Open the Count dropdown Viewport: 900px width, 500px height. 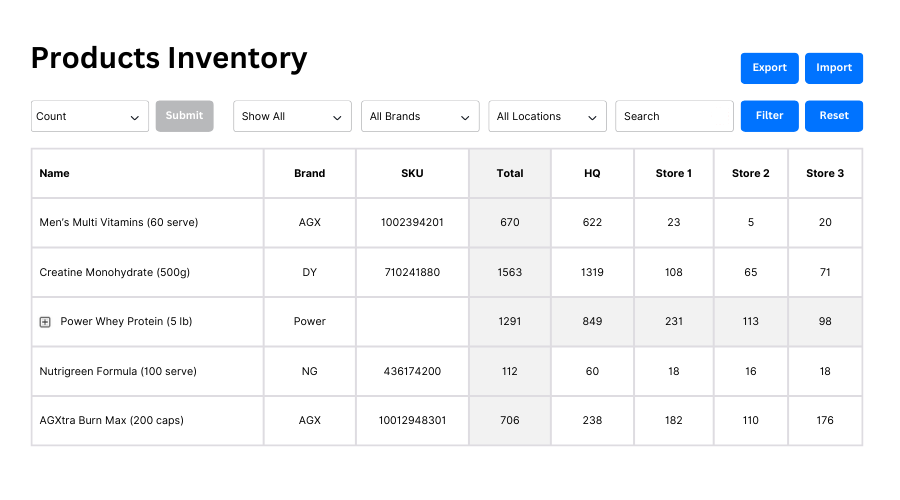pyautogui.click(x=90, y=116)
